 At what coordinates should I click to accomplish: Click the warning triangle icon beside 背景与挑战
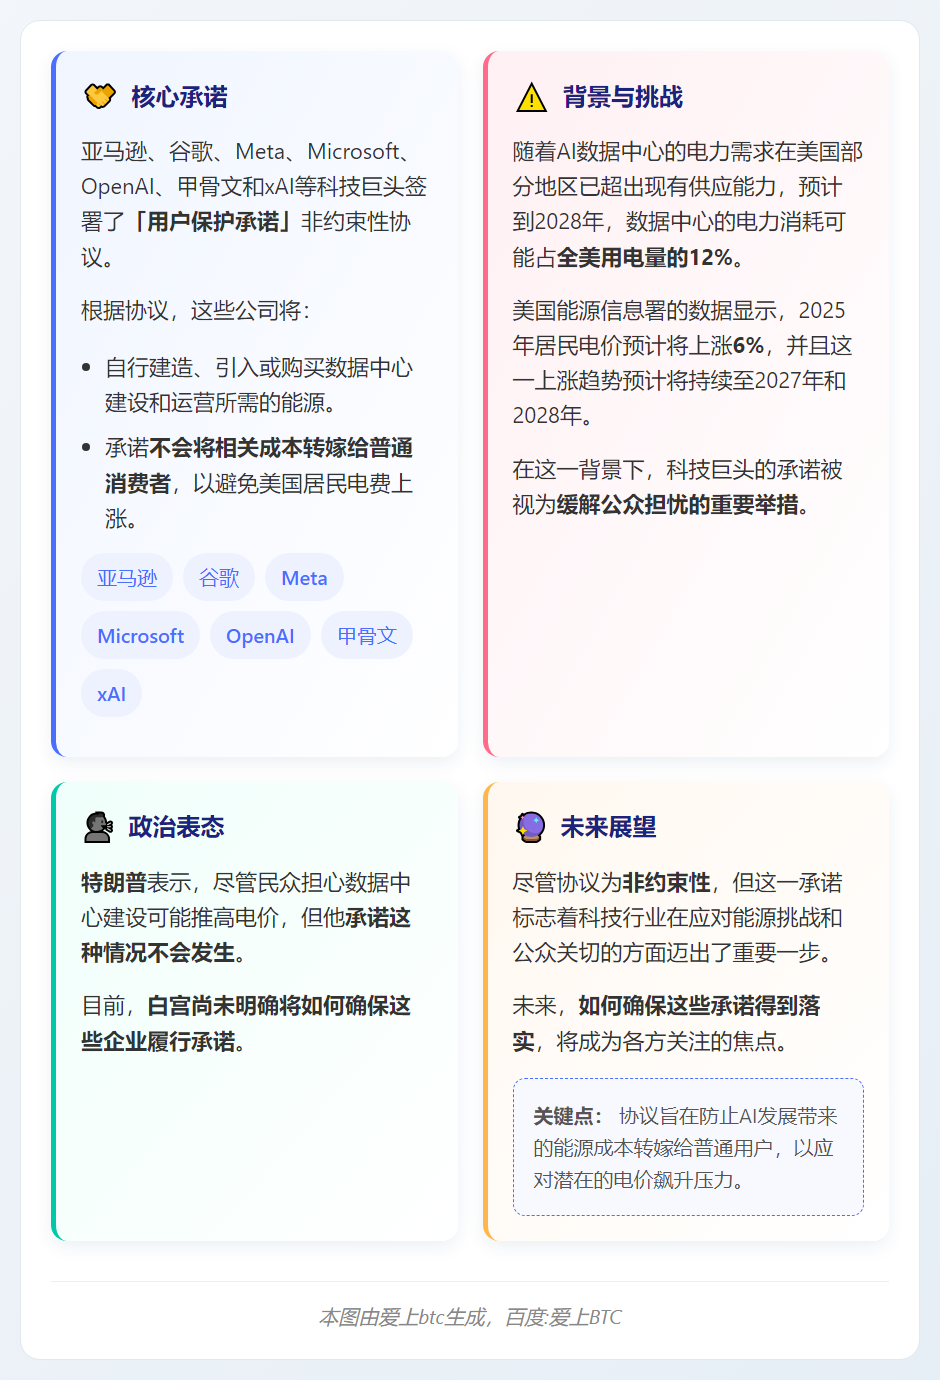coord(531,97)
